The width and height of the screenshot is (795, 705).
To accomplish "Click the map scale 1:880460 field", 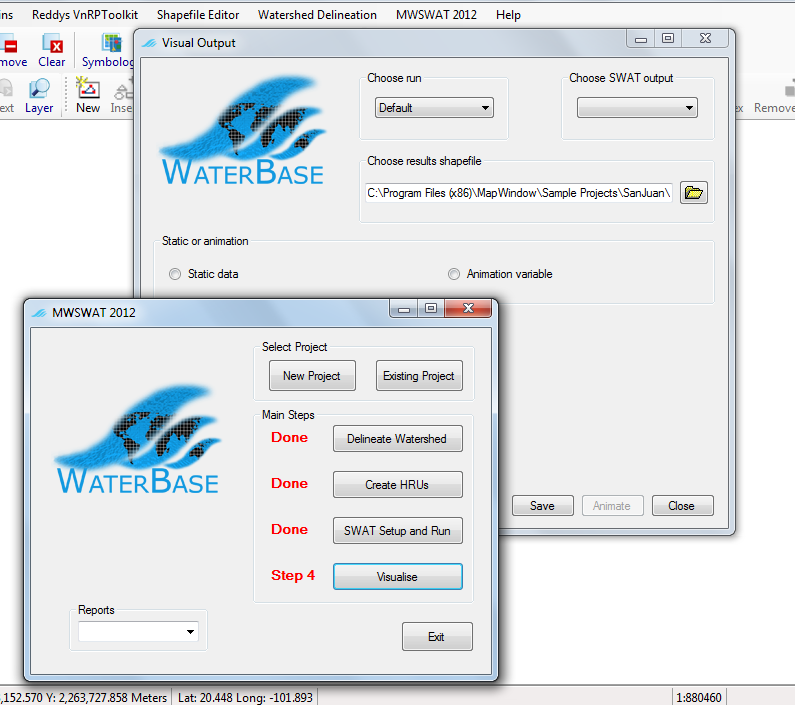I will coord(699,697).
